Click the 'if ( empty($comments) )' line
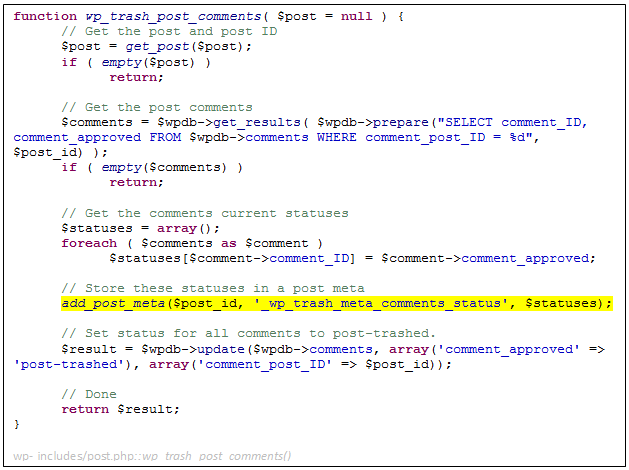The width and height of the screenshot is (629, 470). point(152,168)
